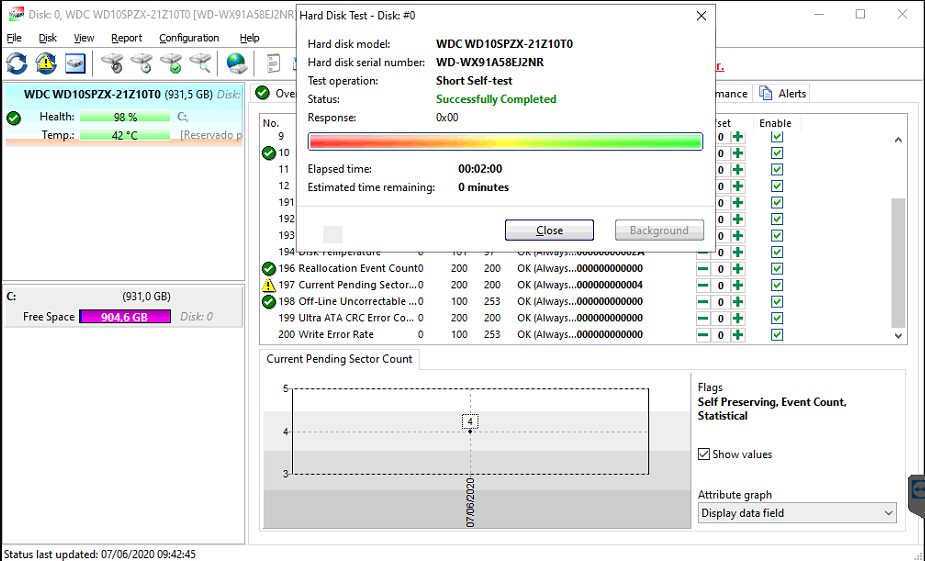Click the green plus on Current Pending Sector row

737,286
